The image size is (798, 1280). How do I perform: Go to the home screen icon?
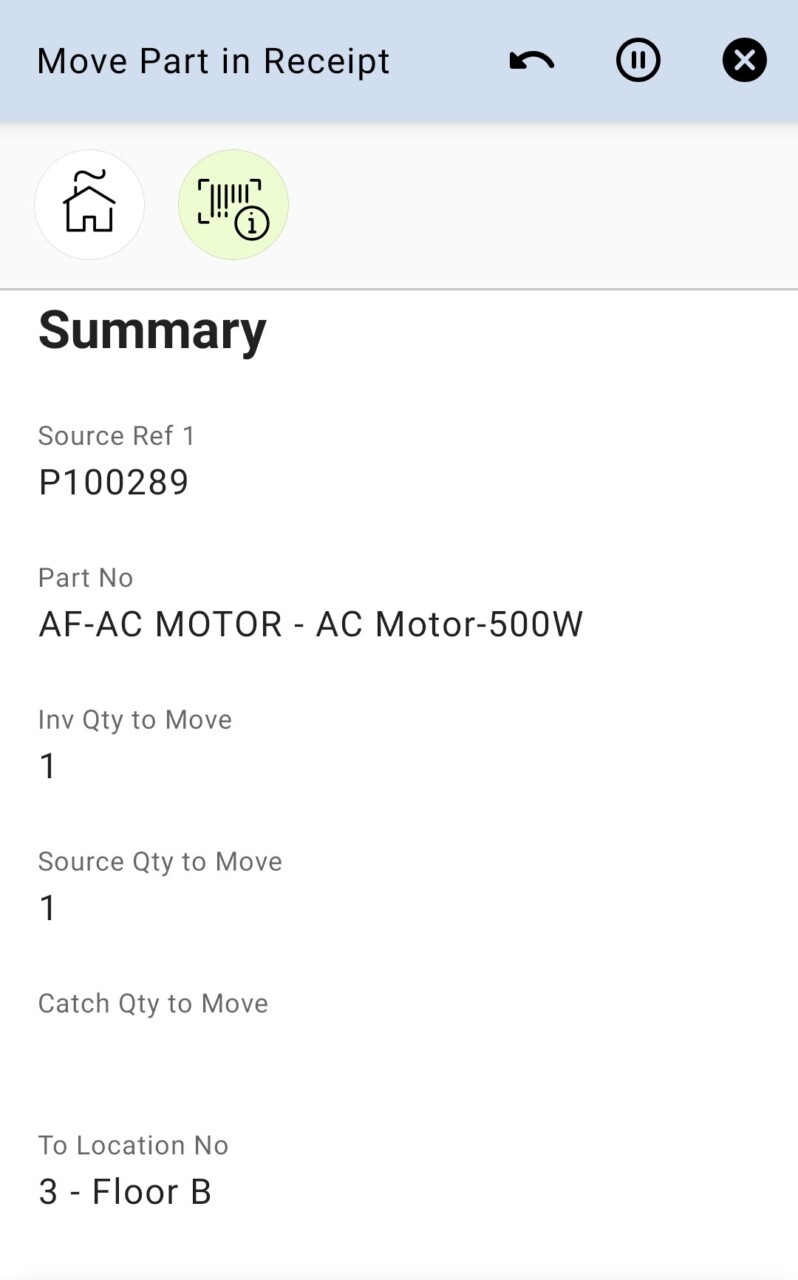point(89,204)
